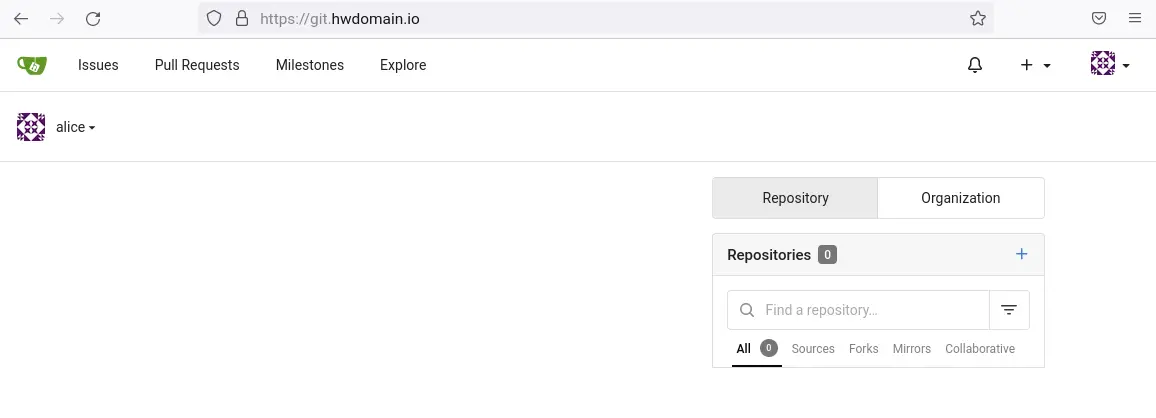Open the repository filter icon
The image size is (1156, 418).
point(1009,310)
